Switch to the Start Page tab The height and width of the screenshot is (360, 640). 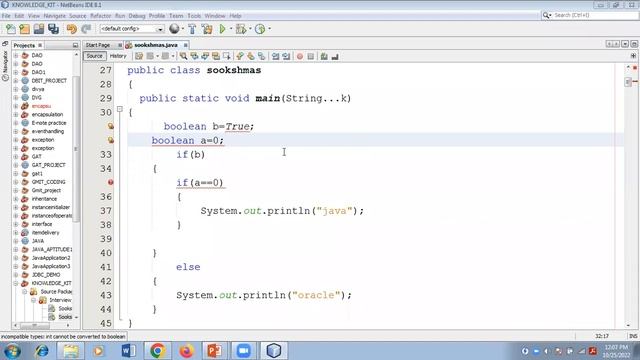pyautogui.click(x=98, y=45)
